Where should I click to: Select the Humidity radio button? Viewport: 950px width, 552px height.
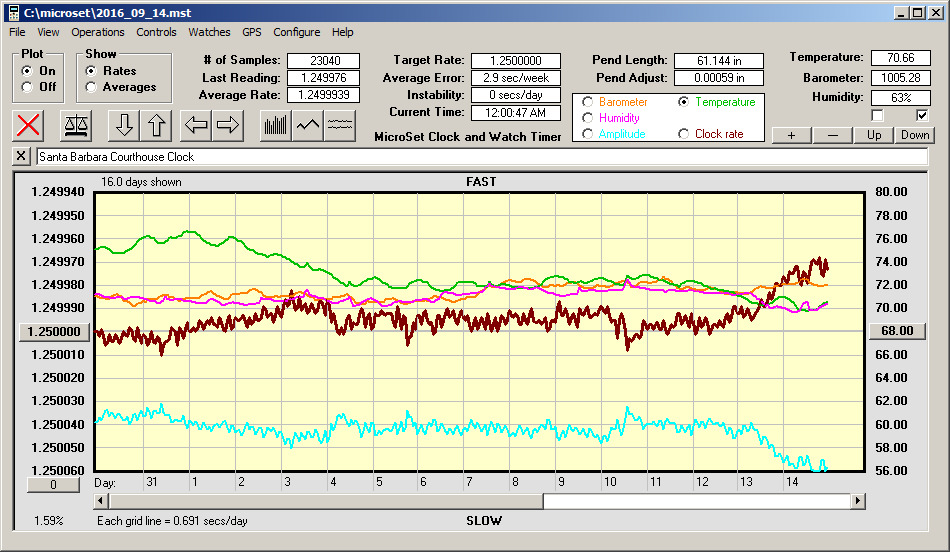[x=587, y=118]
